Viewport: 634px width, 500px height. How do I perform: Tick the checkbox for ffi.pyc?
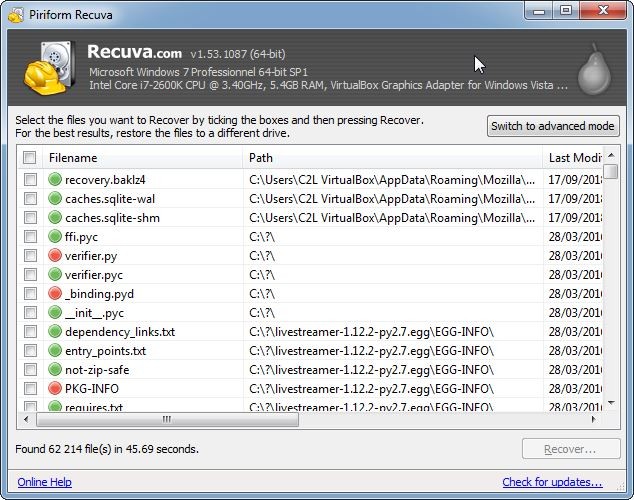(30, 236)
